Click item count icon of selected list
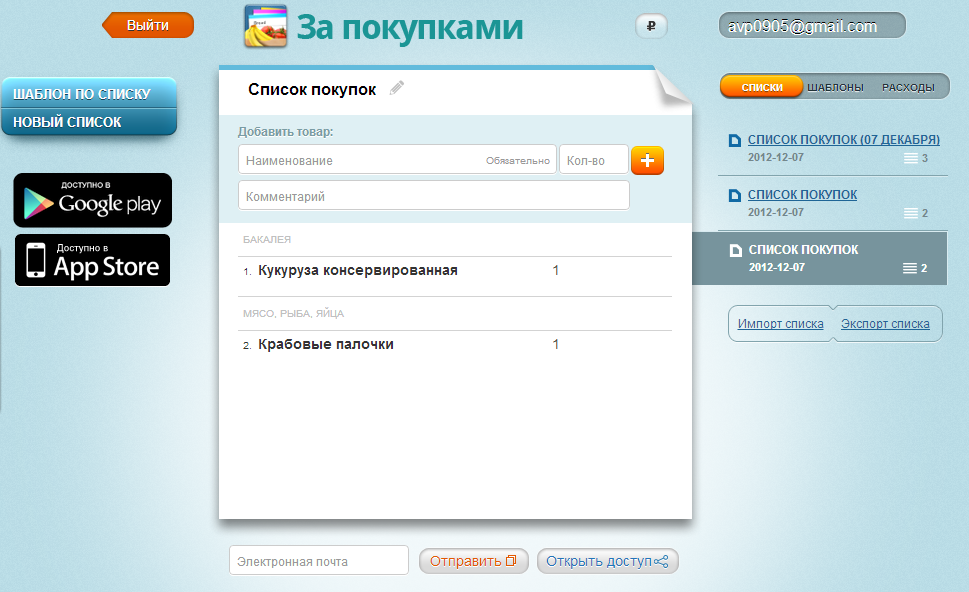The image size is (969, 592). 909,268
